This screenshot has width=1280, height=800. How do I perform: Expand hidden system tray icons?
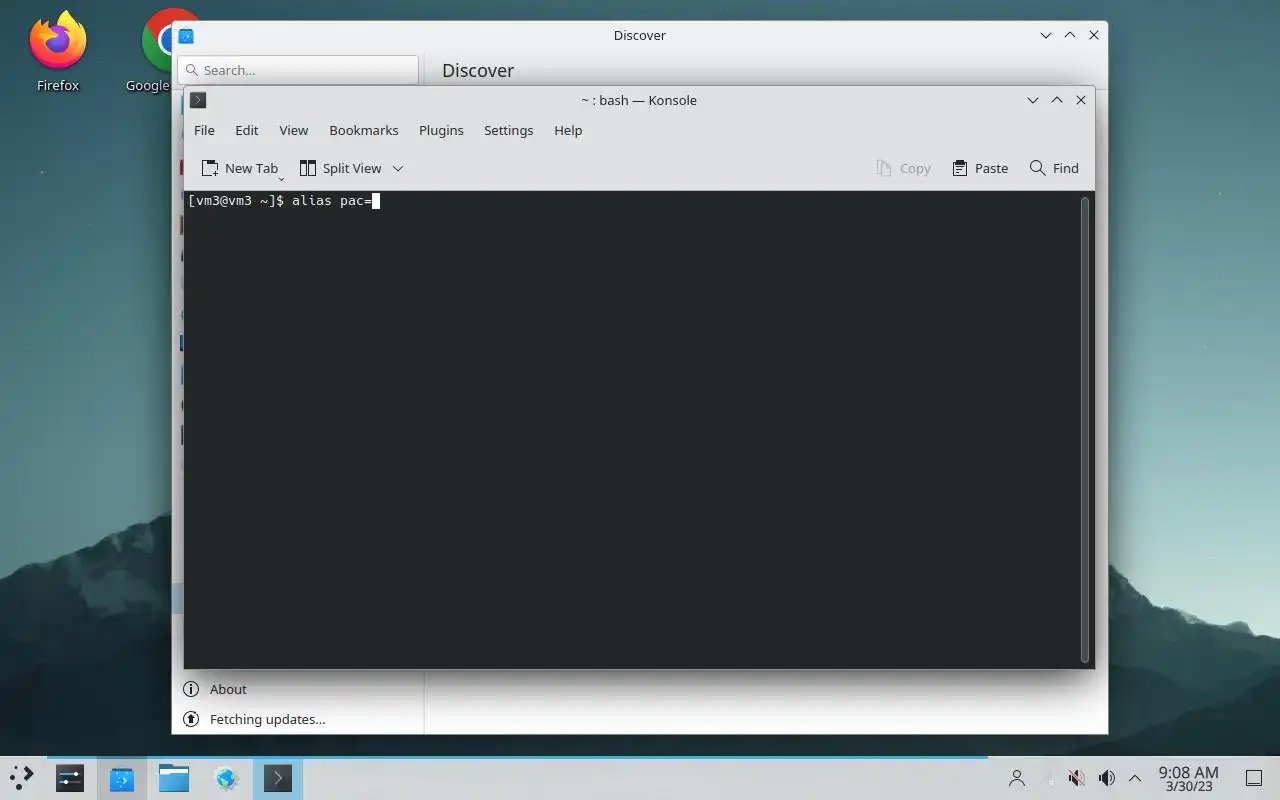[1135, 778]
